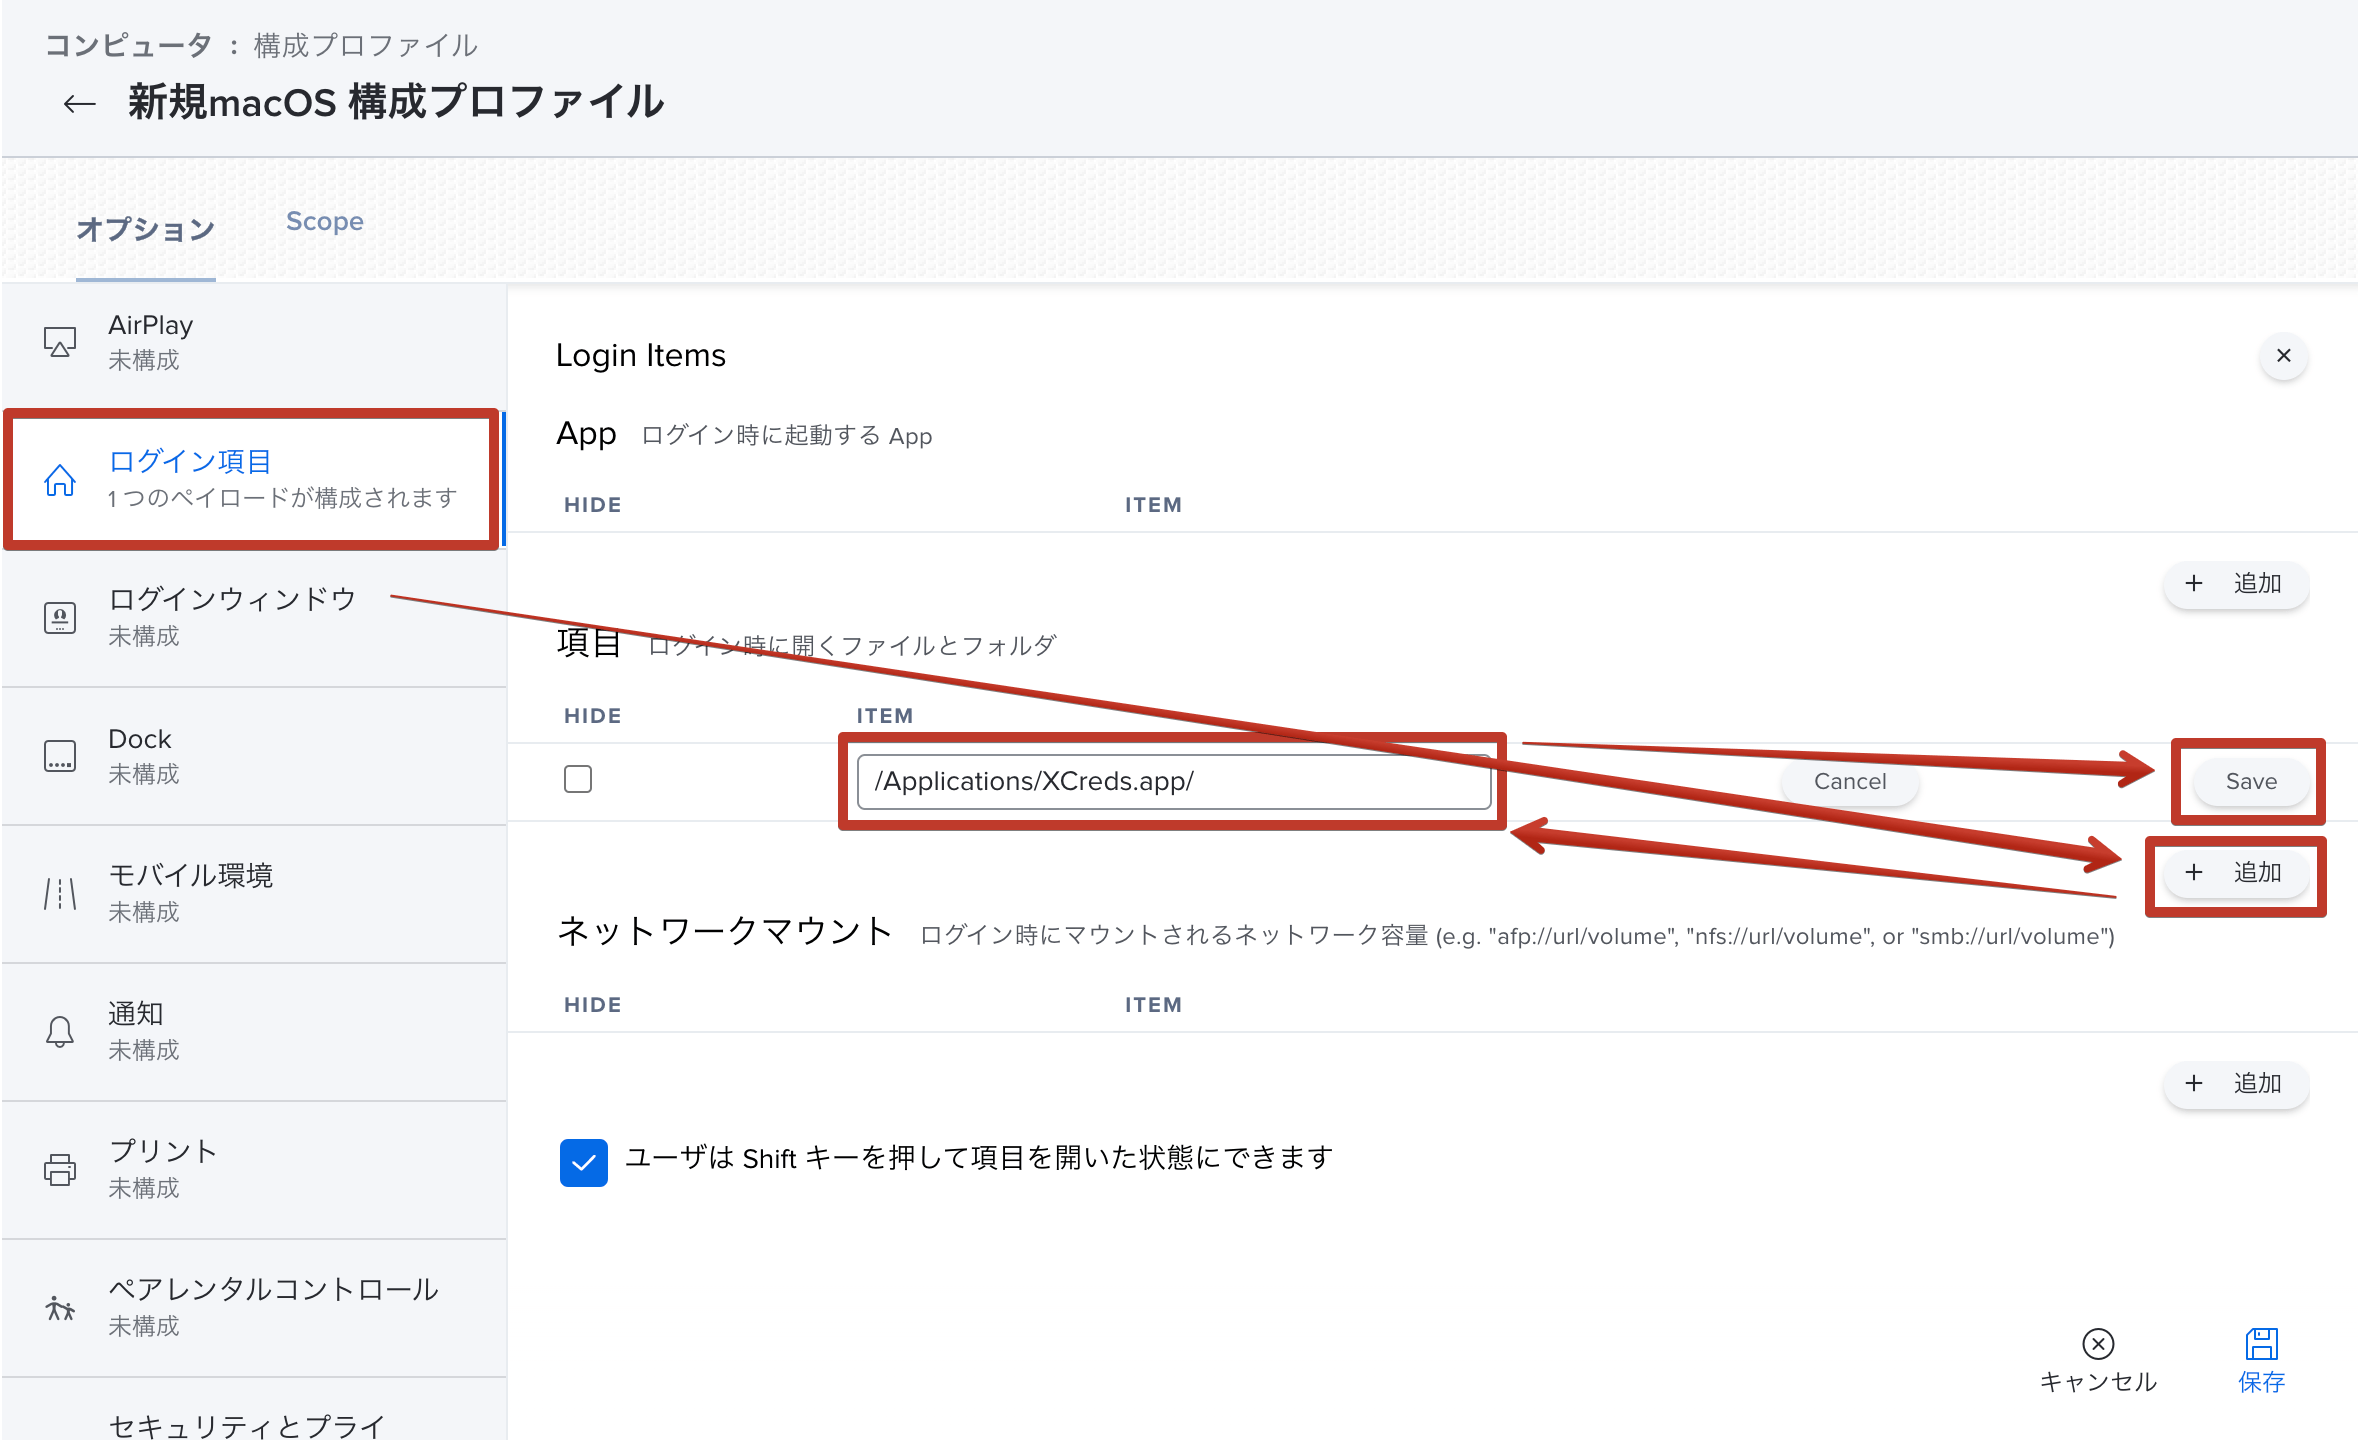
Task: Open the 通知 payload entry
Action: 255,1032
